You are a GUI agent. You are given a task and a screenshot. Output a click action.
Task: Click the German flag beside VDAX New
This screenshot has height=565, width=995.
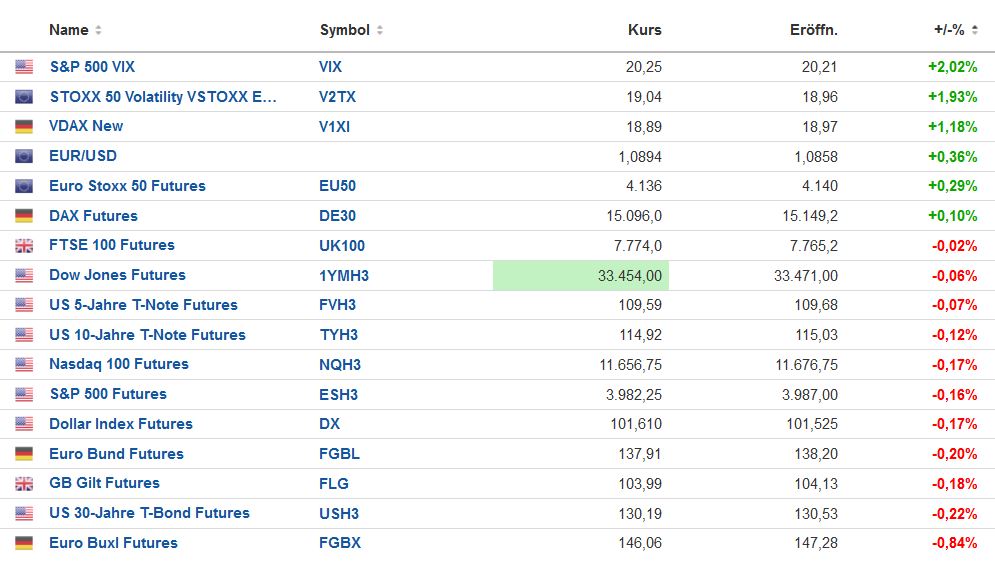point(24,127)
